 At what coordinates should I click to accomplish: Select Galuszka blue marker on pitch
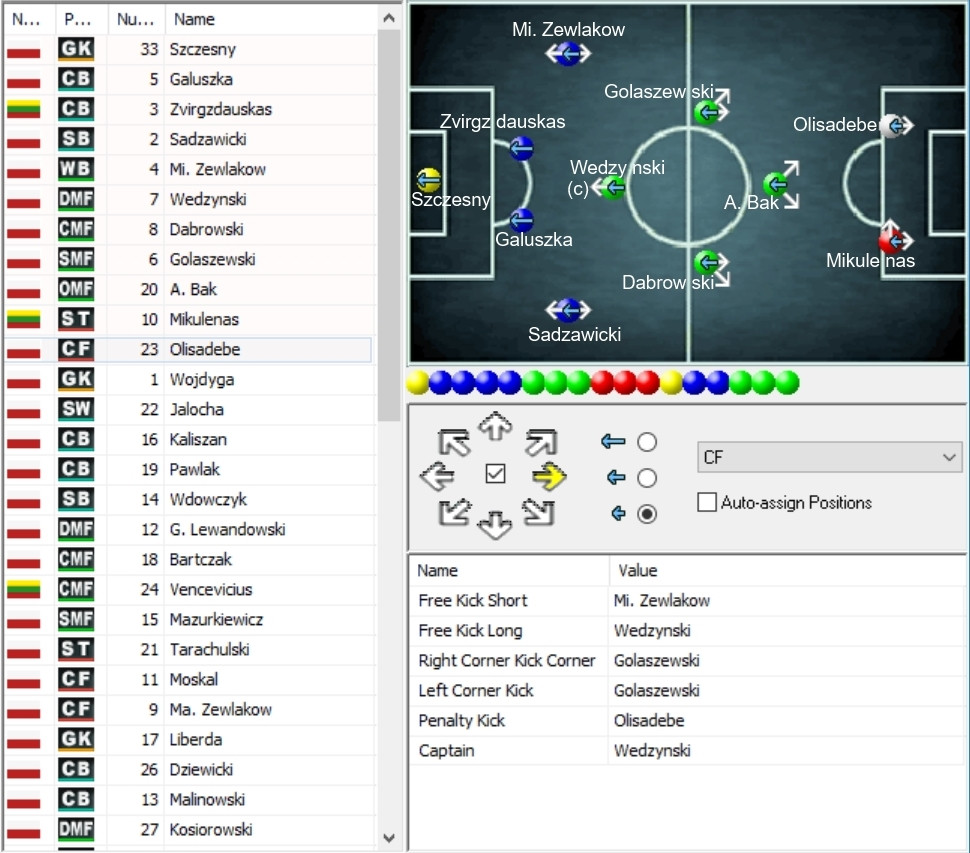click(x=521, y=220)
